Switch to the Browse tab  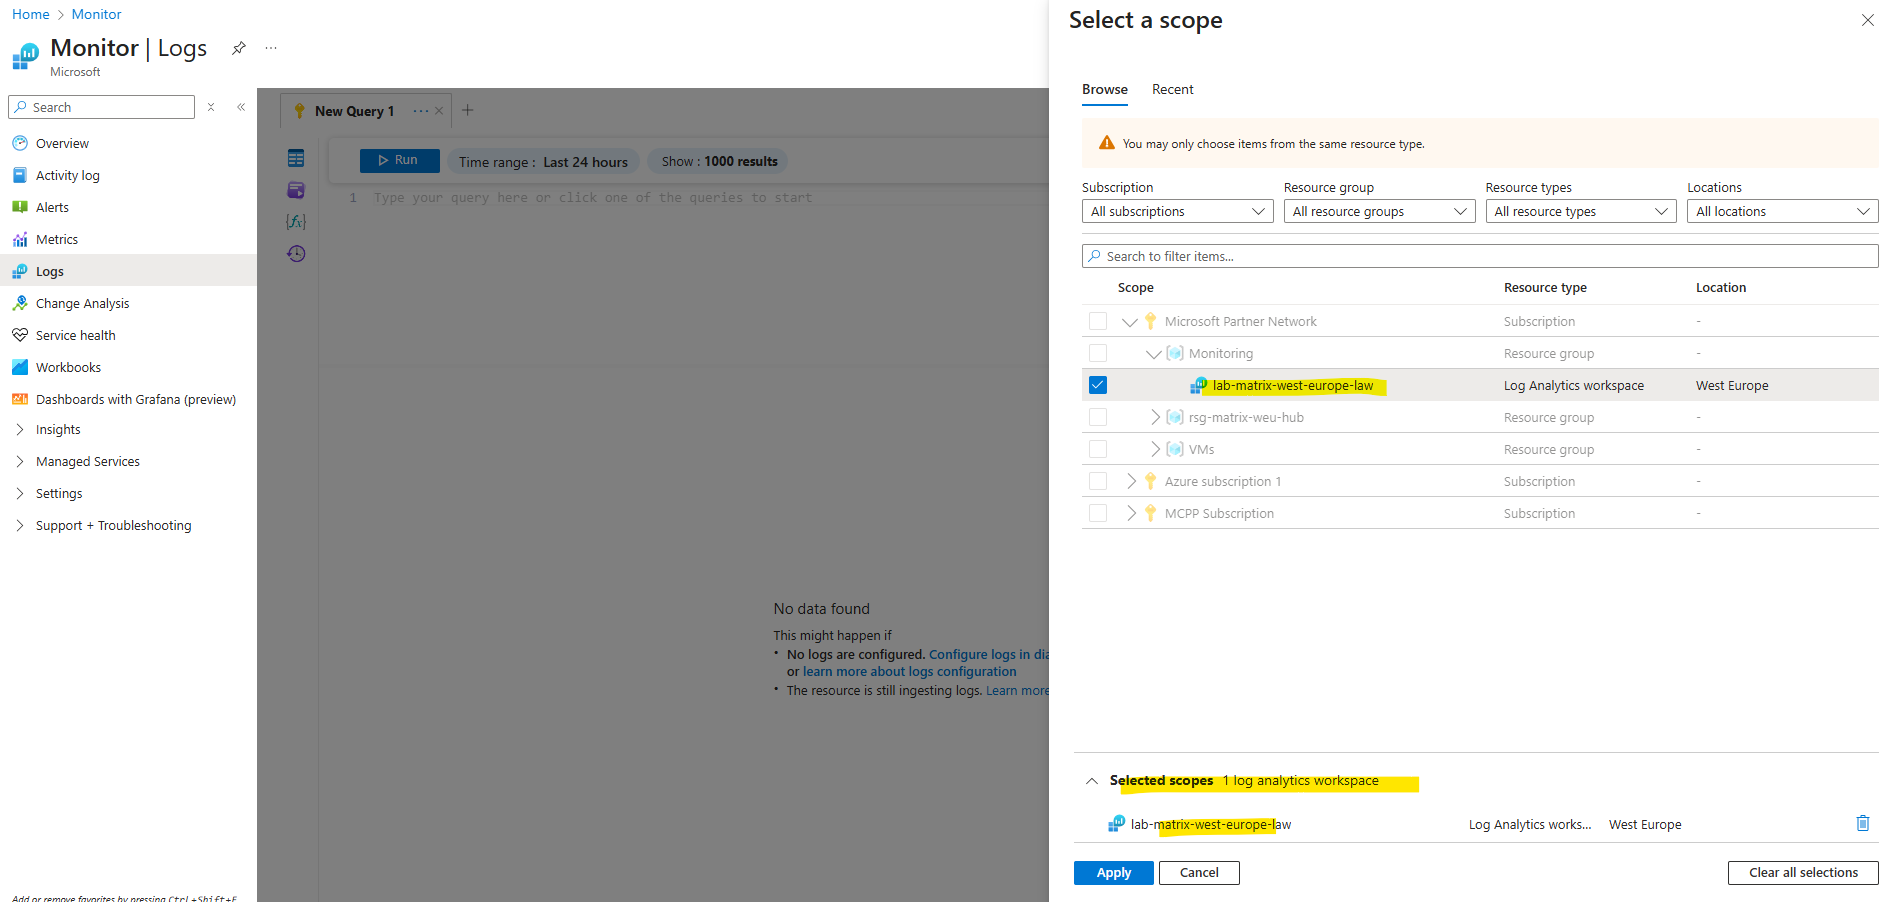[1104, 89]
